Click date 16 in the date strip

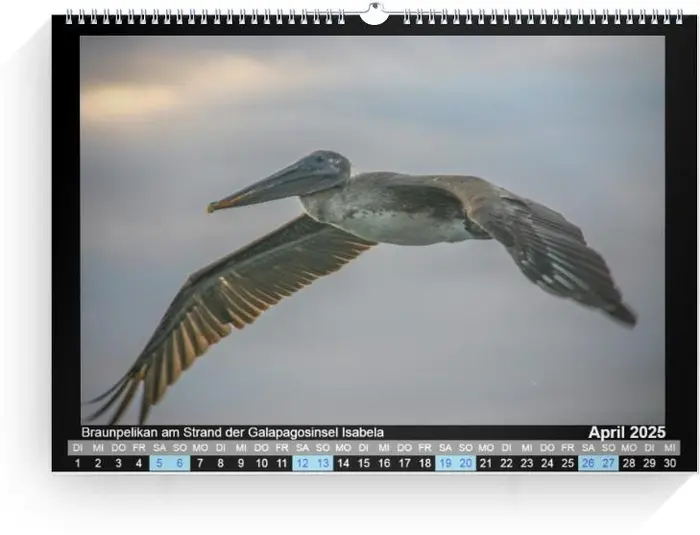(384, 463)
